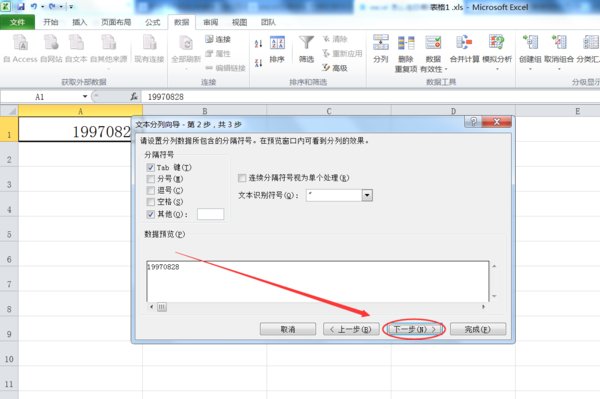This screenshot has width=600, height=399.
Task: Switch to the 公式 (Formulas) tab
Action: (152, 22)
